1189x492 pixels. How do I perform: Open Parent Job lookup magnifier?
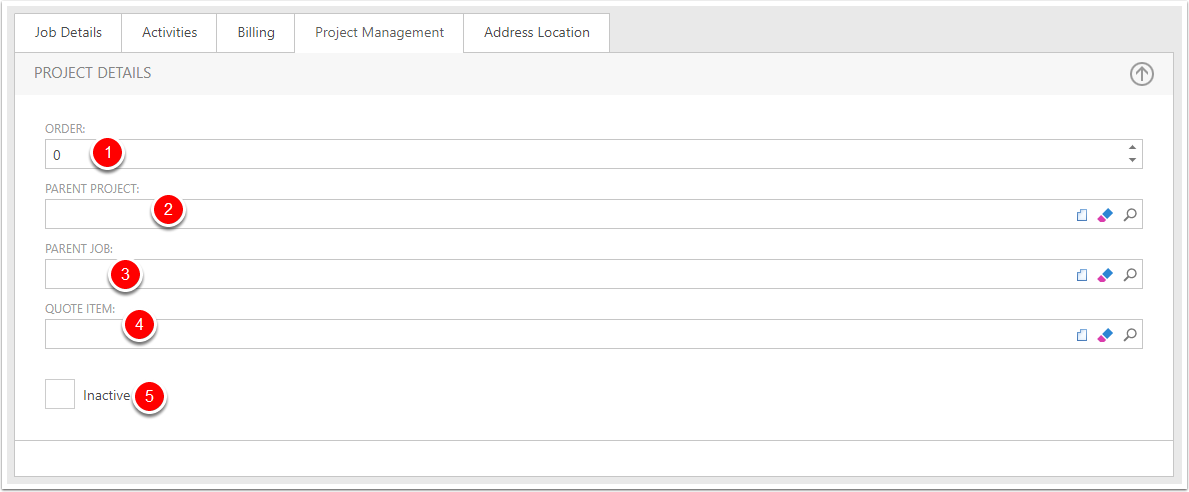1130,275
